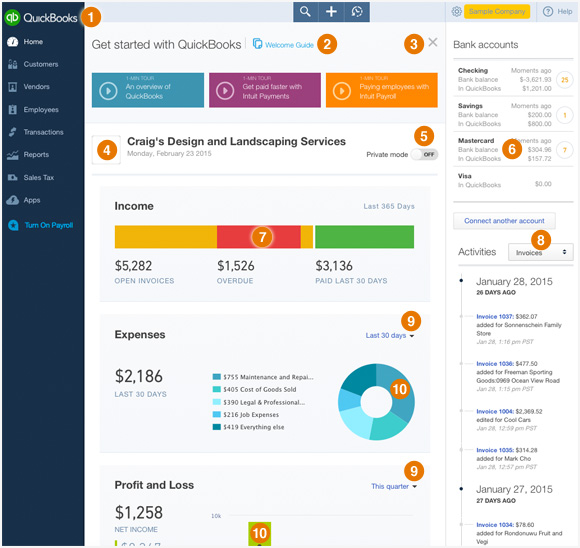Image resolution: width=580 pixels, height=548 pixels.
Task: Click the $1,526 overdue amount
Action: click(236, 266)
